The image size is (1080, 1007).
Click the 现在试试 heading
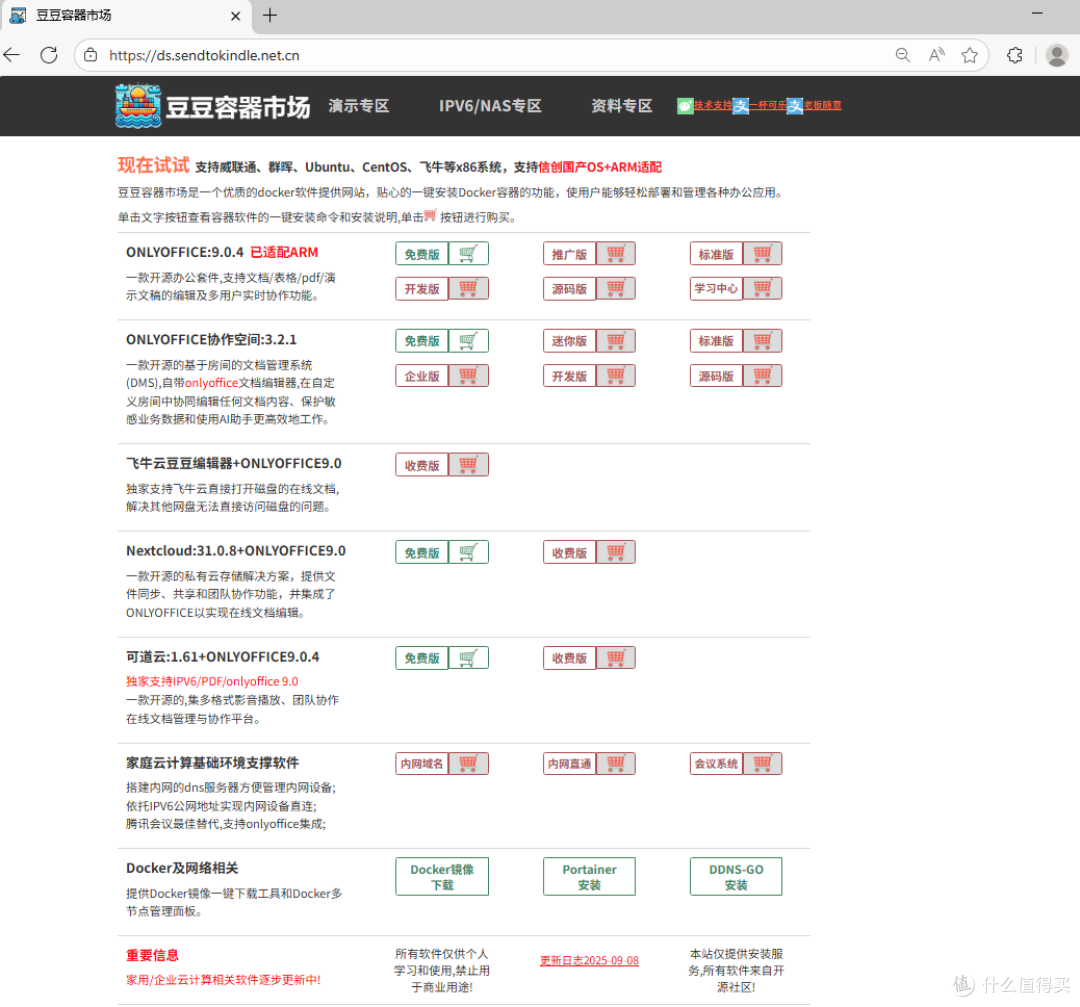click(153, 165)
